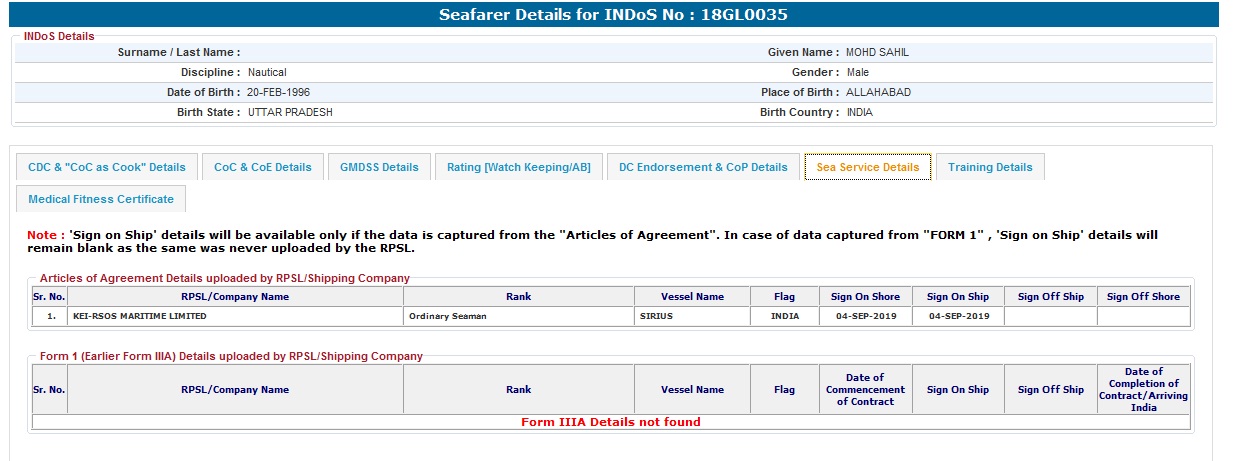Select the Sea Service Details tab
Screen dimensions: 1239x461
click(x=867, y=167)
